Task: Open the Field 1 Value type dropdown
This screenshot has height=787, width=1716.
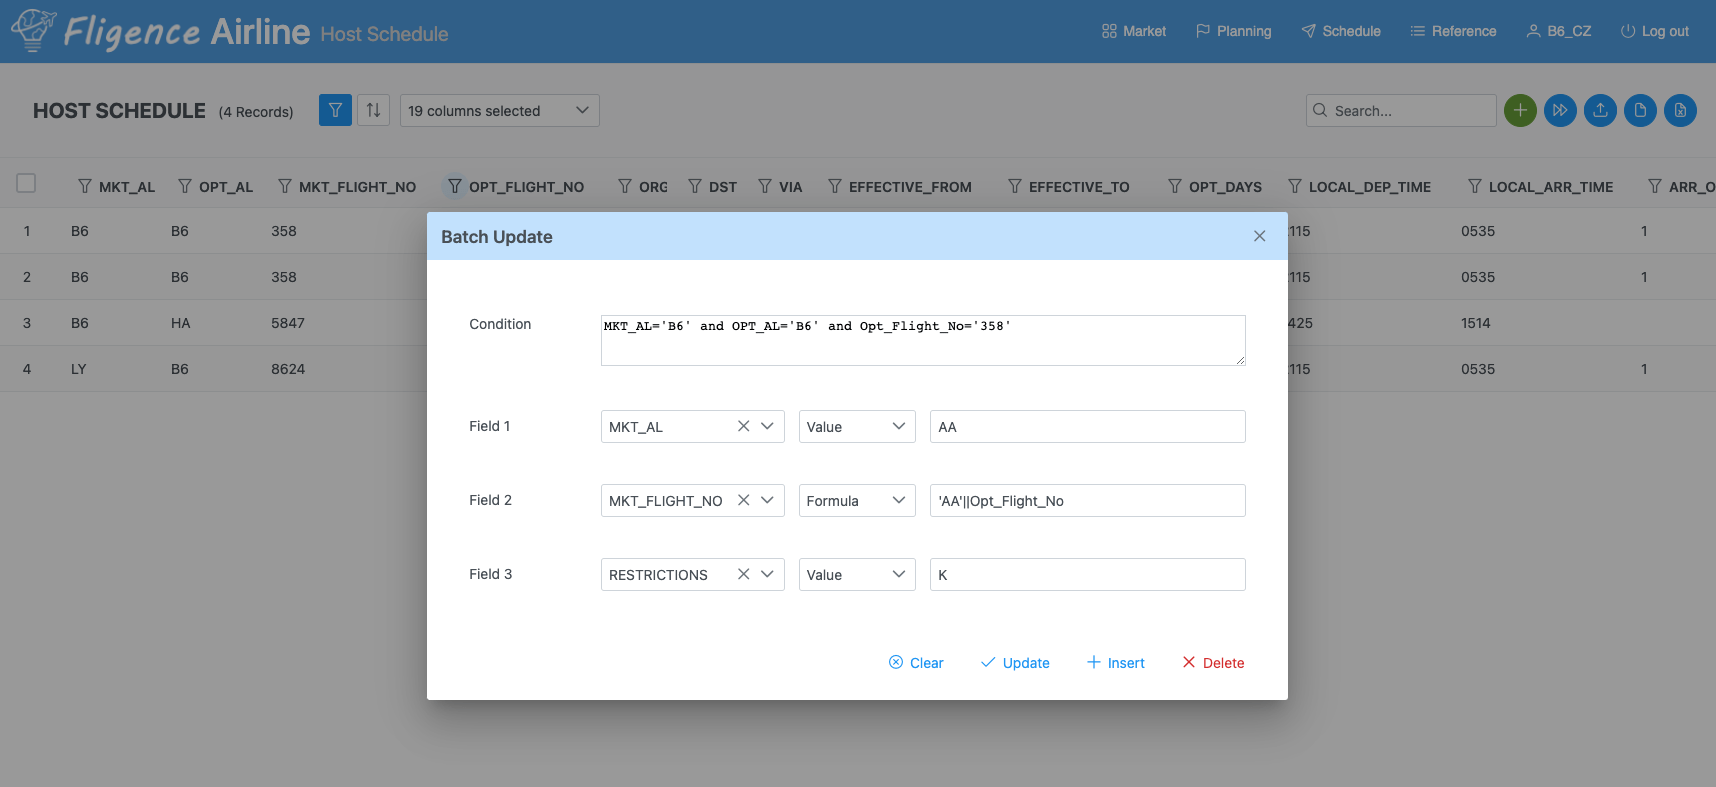Action: coord(857,426)
